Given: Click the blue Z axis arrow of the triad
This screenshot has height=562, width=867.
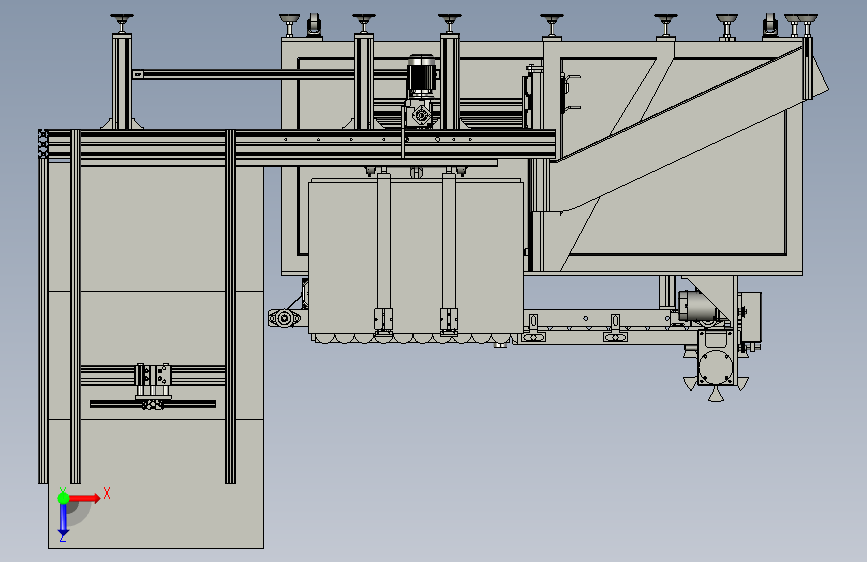Looking at the screenshot, I should 63,520.
